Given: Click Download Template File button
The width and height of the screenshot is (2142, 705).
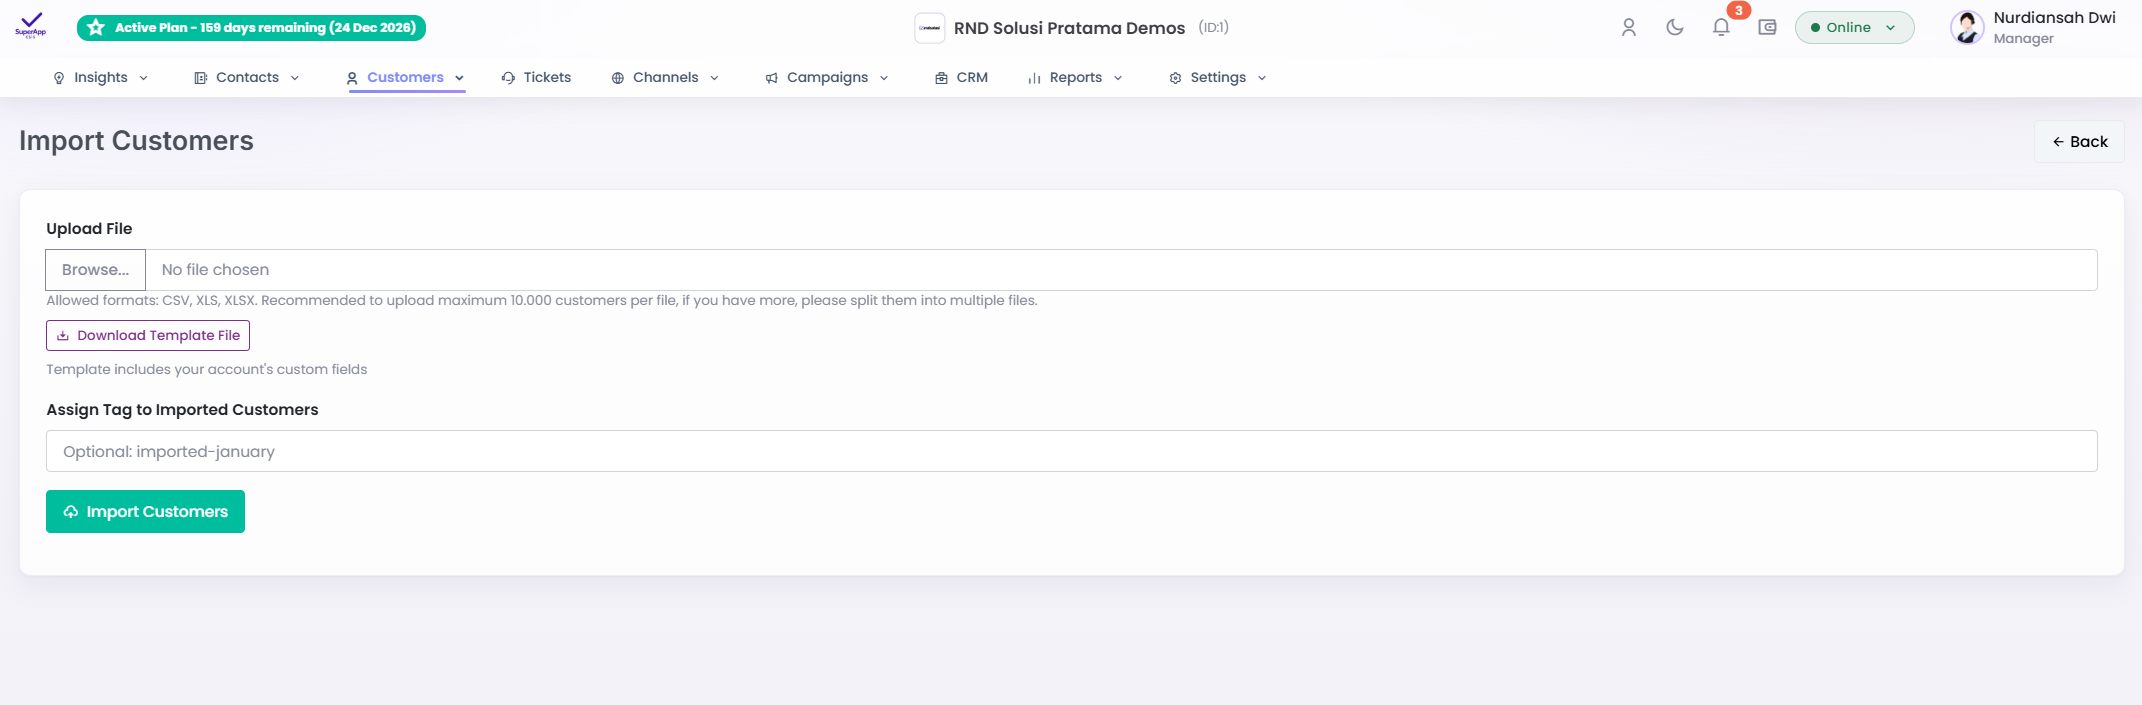Looking at the screenshot, I should point(148,336).
